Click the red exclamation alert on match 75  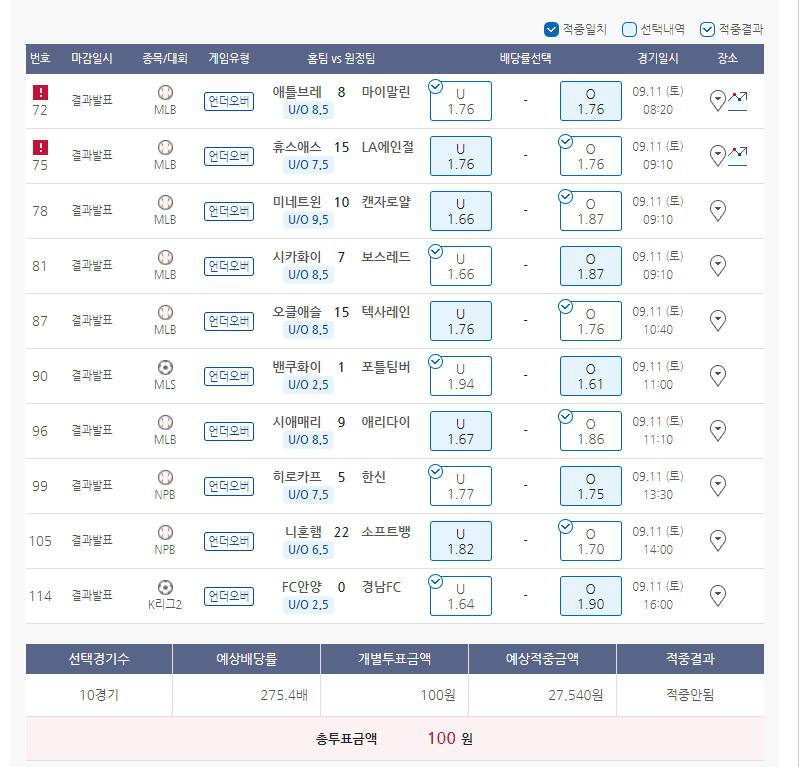pos(40,147)
